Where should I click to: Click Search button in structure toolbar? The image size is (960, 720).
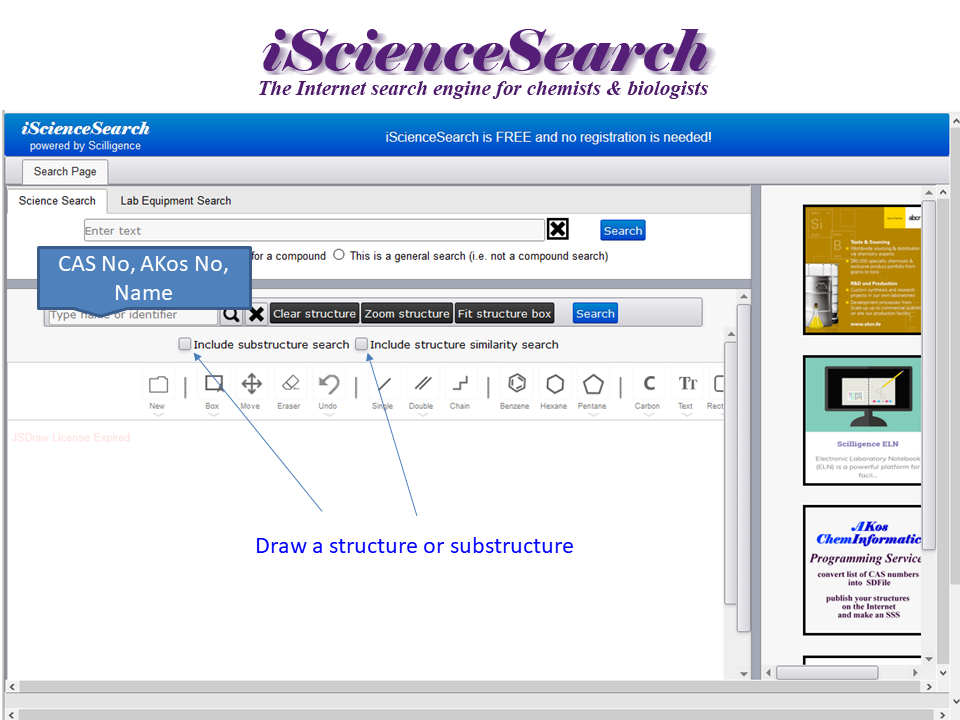pyautogui.click(x=595, y=313)
